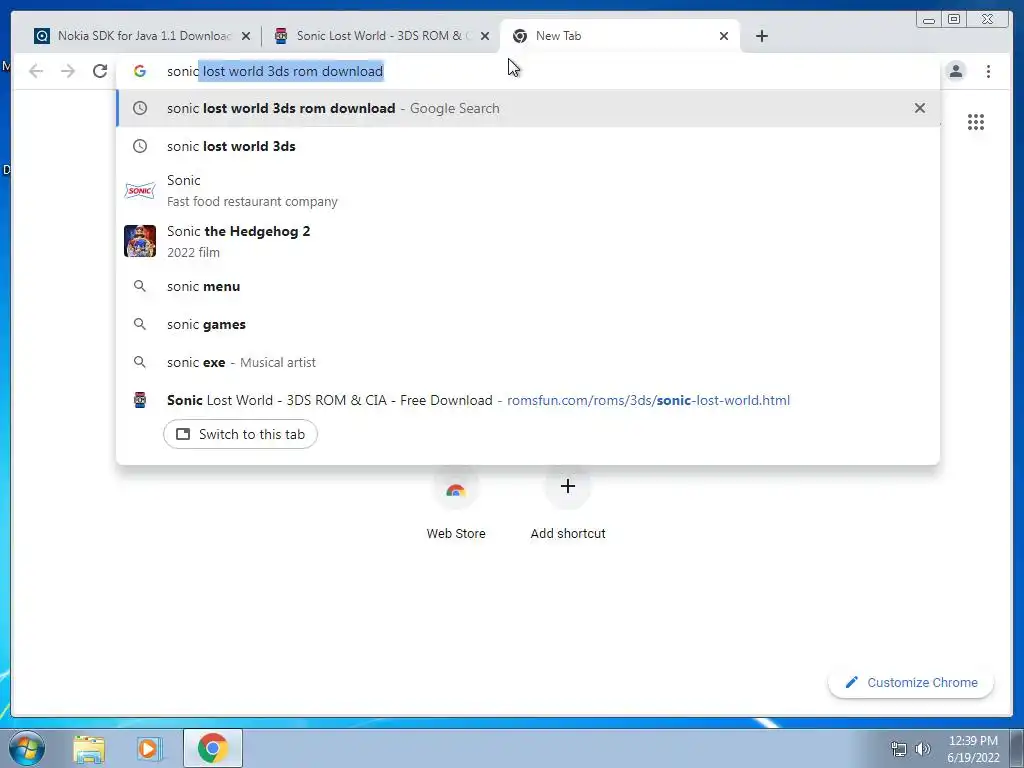Viewport: 1024px width, 768px height.
Task: Click the address bar text field
Action: [528, 71]
